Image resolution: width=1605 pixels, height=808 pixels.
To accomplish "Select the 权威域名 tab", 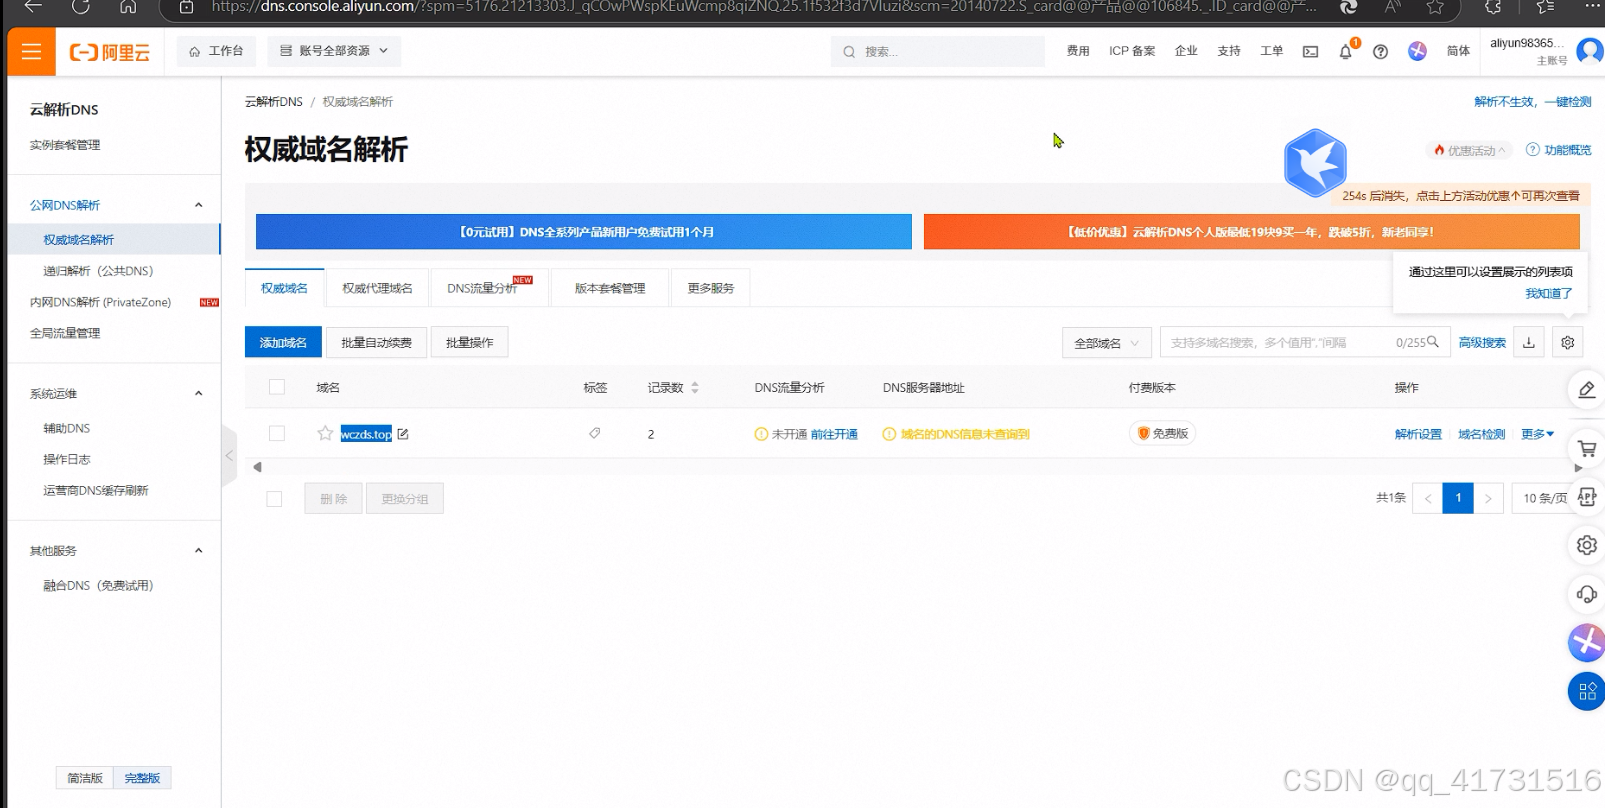I will (x=284, y=288).
